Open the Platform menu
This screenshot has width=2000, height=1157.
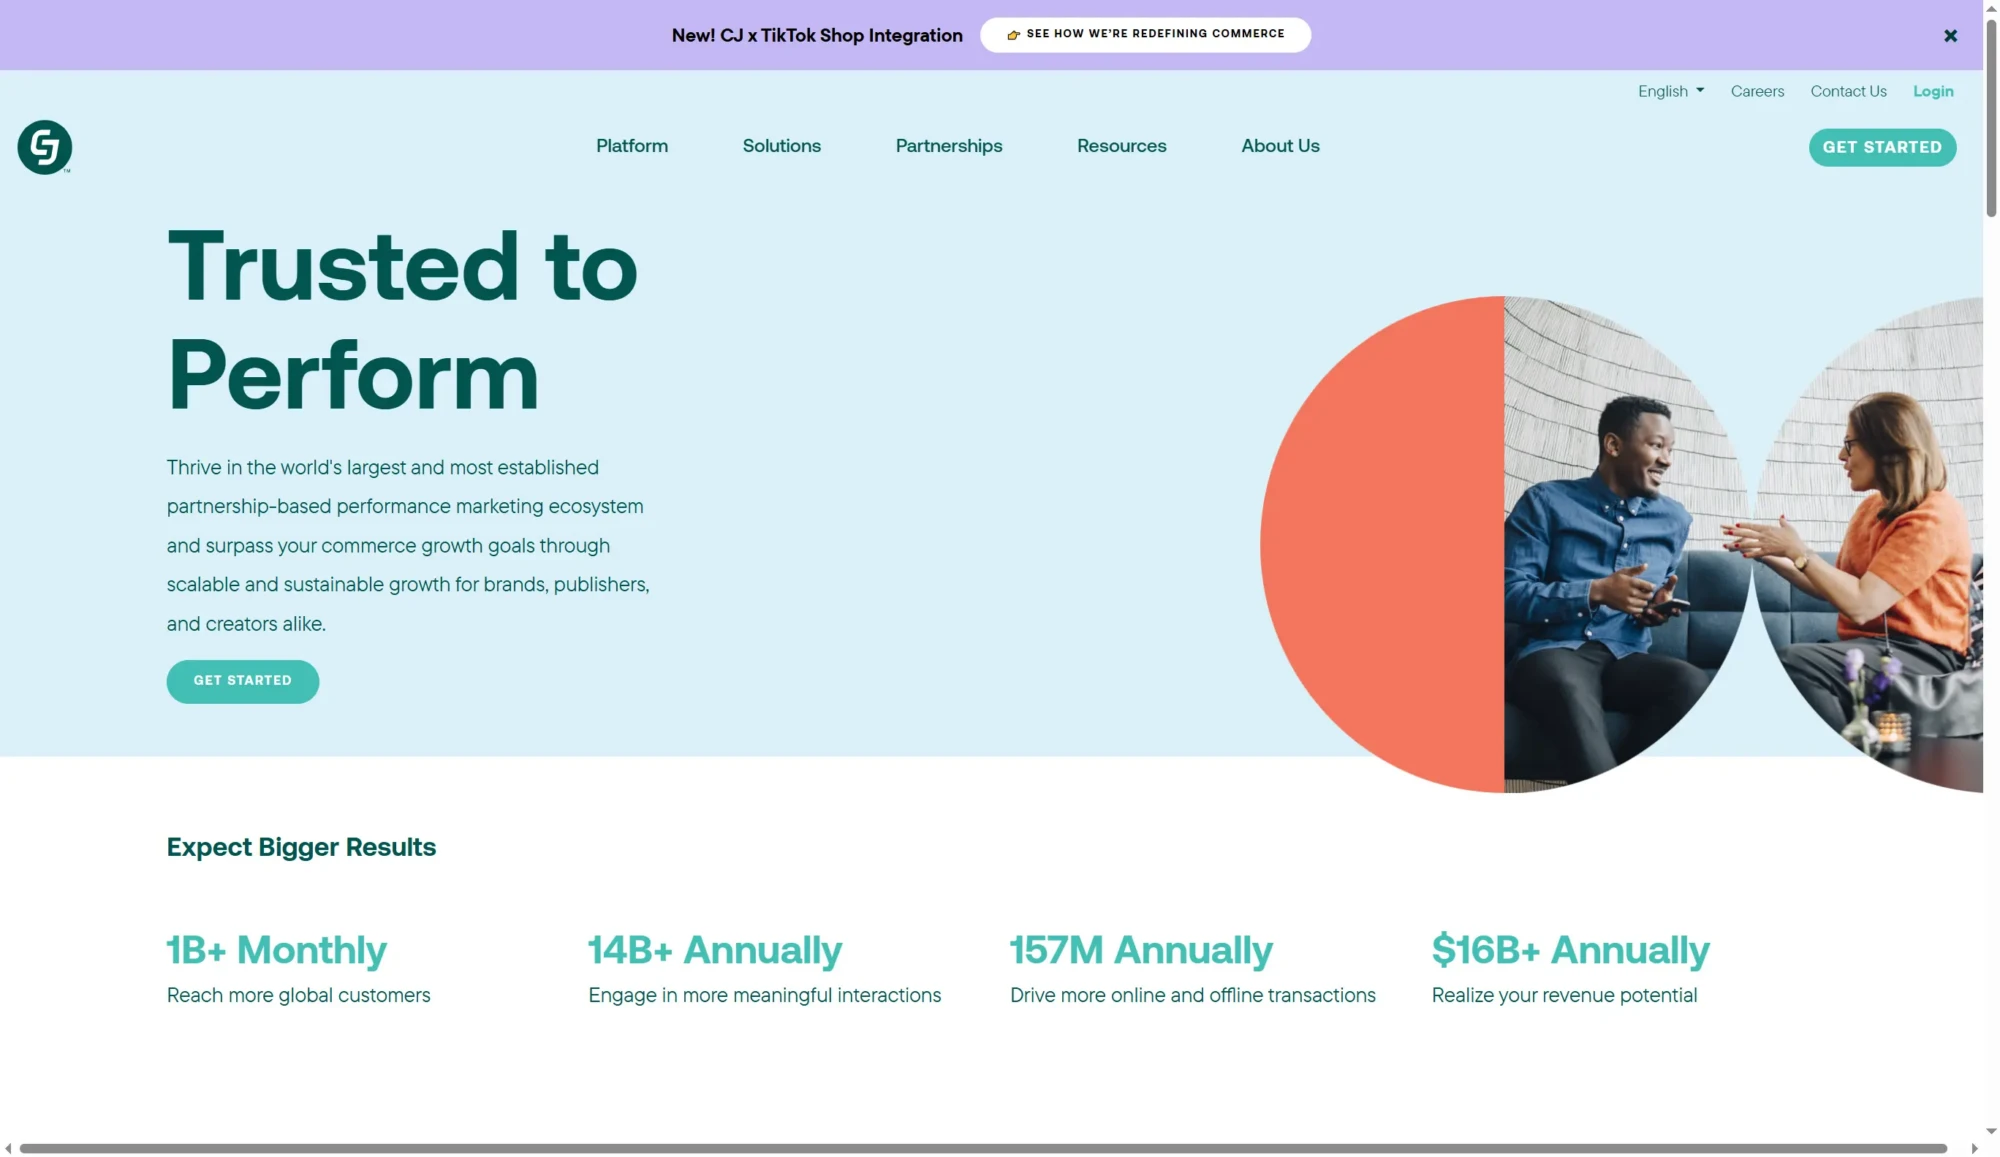[632, 146]
